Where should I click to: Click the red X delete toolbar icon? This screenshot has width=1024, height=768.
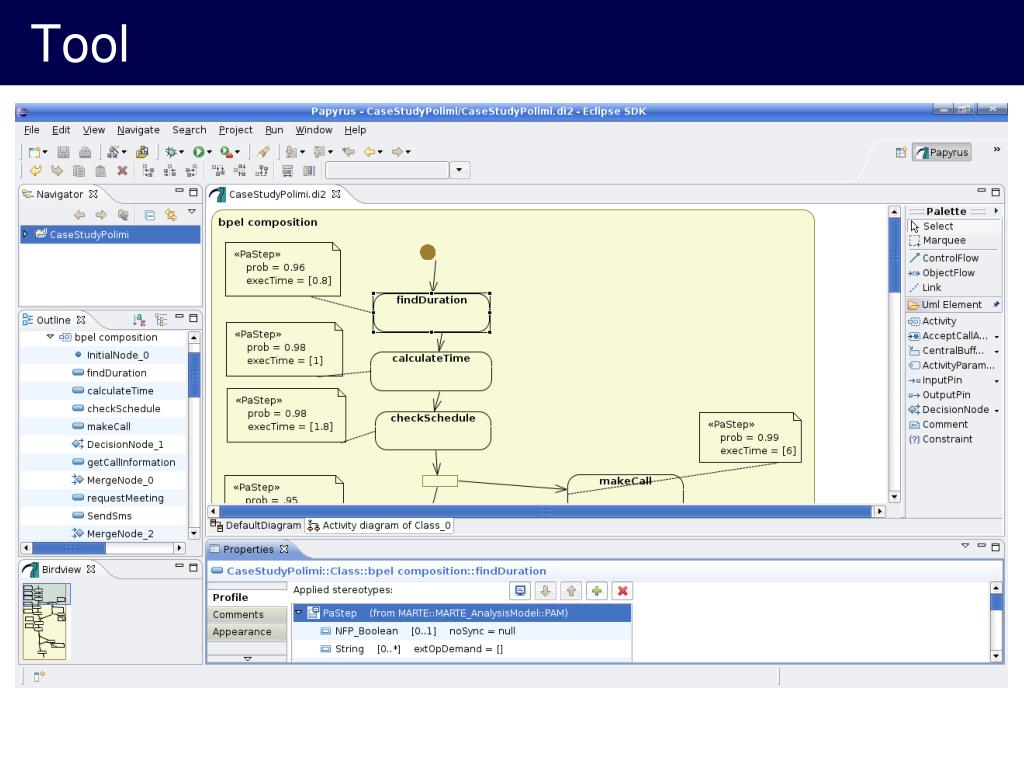[x=122, y=170]
